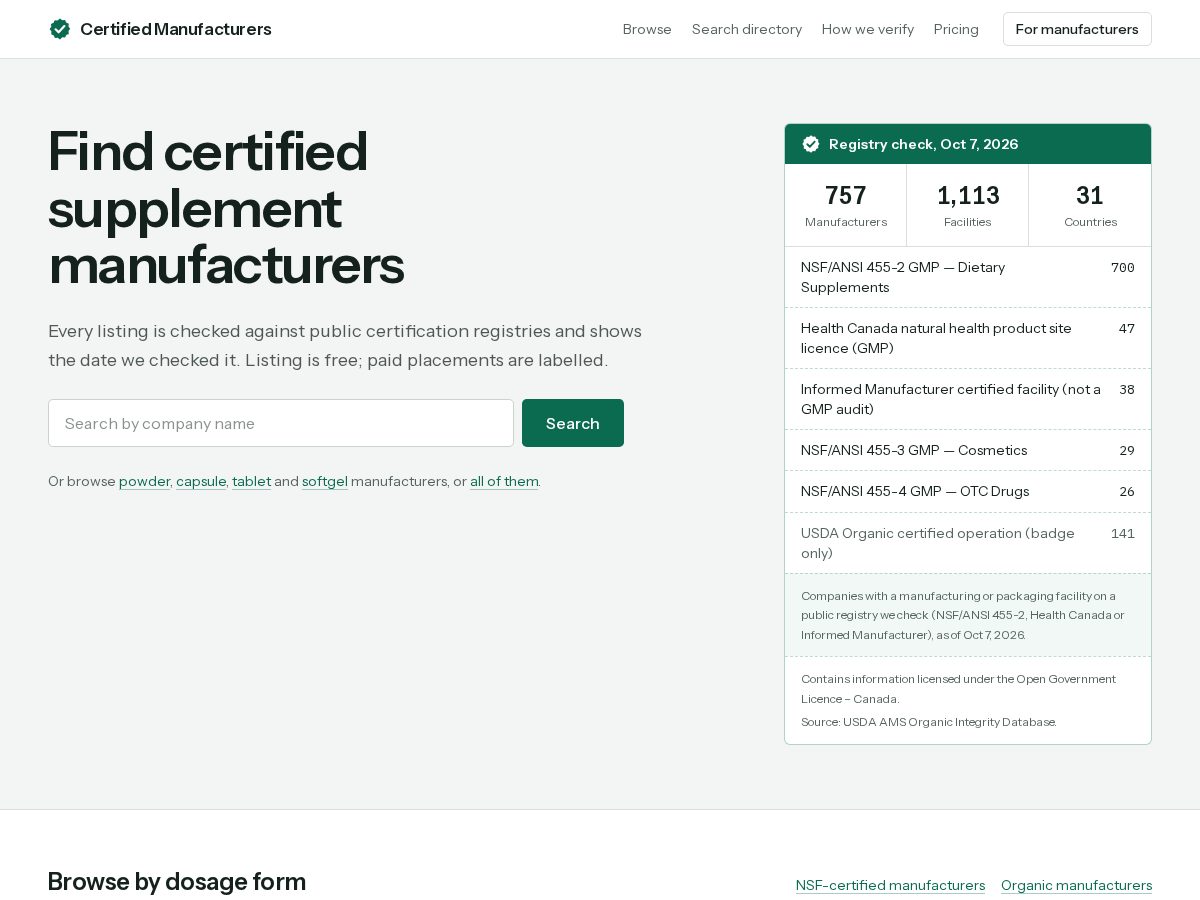
Task: Open the Pricing page
Action: pos(956,29)
